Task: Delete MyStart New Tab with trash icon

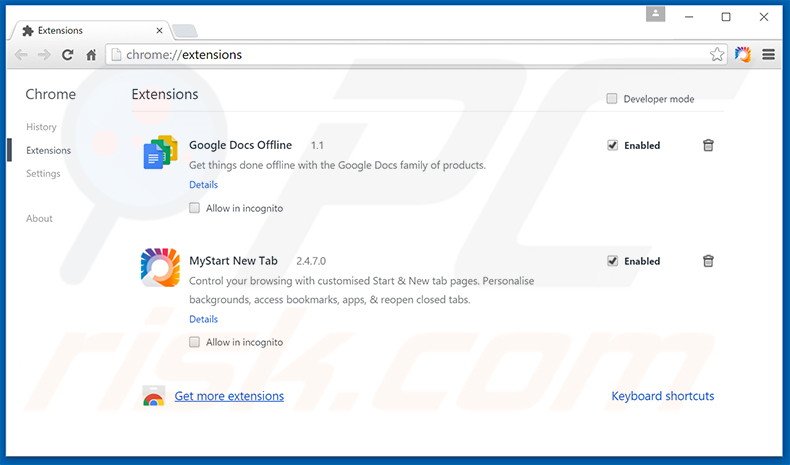Action: click(708, 261)
